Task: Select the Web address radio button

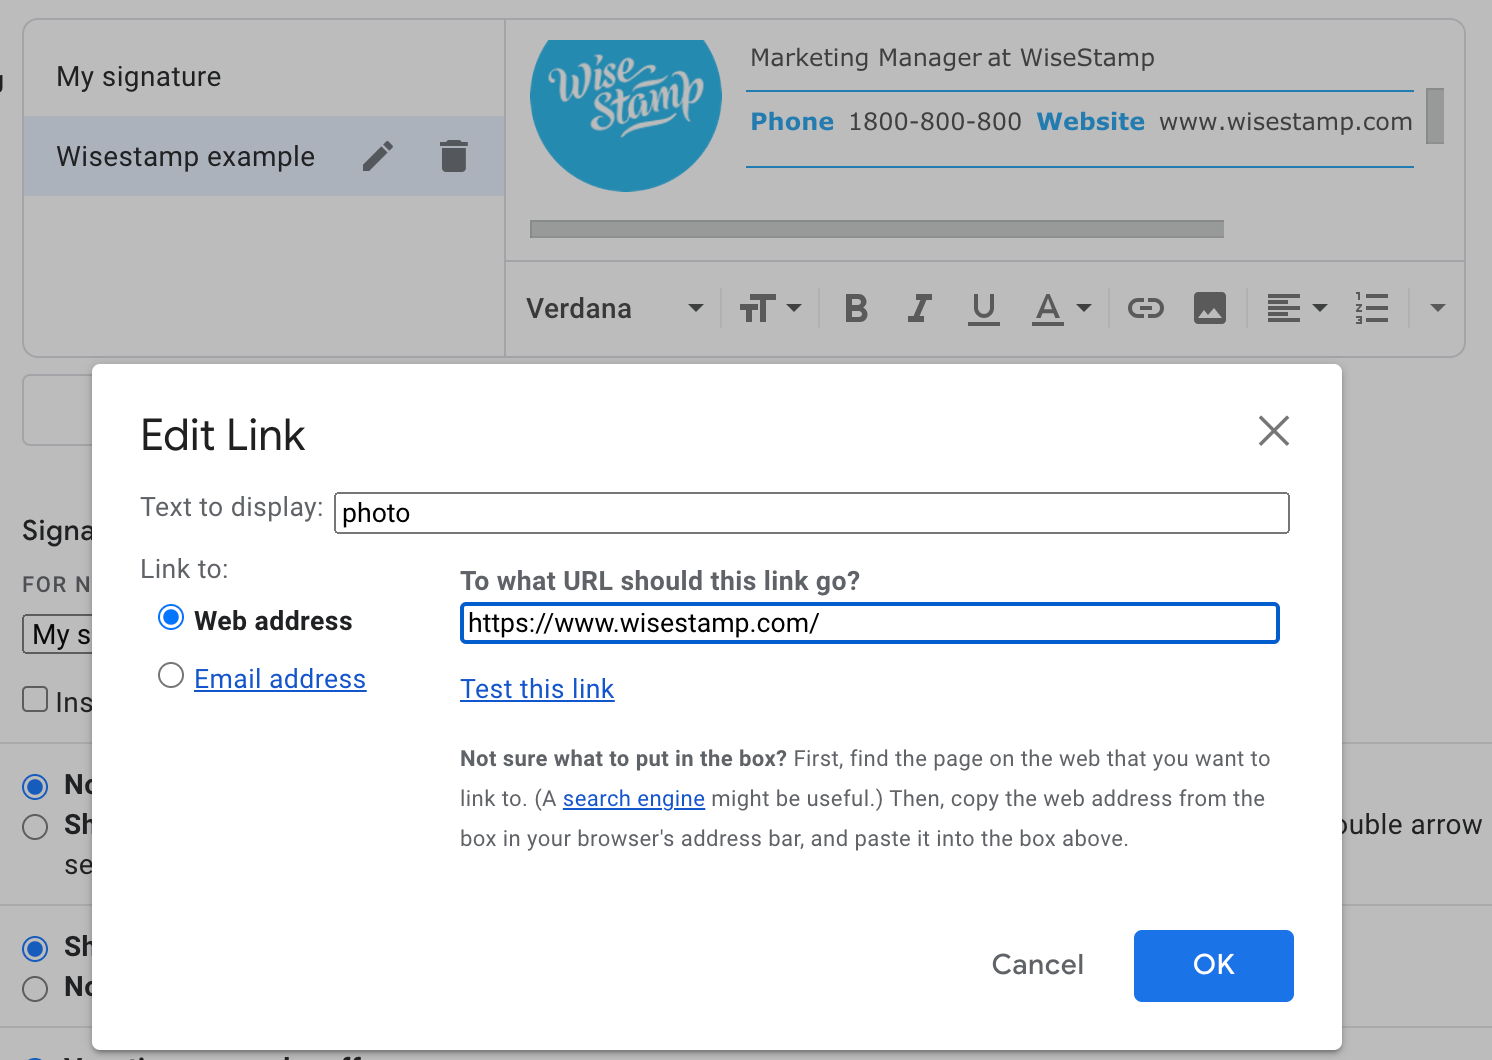Action: pos(171,618)
